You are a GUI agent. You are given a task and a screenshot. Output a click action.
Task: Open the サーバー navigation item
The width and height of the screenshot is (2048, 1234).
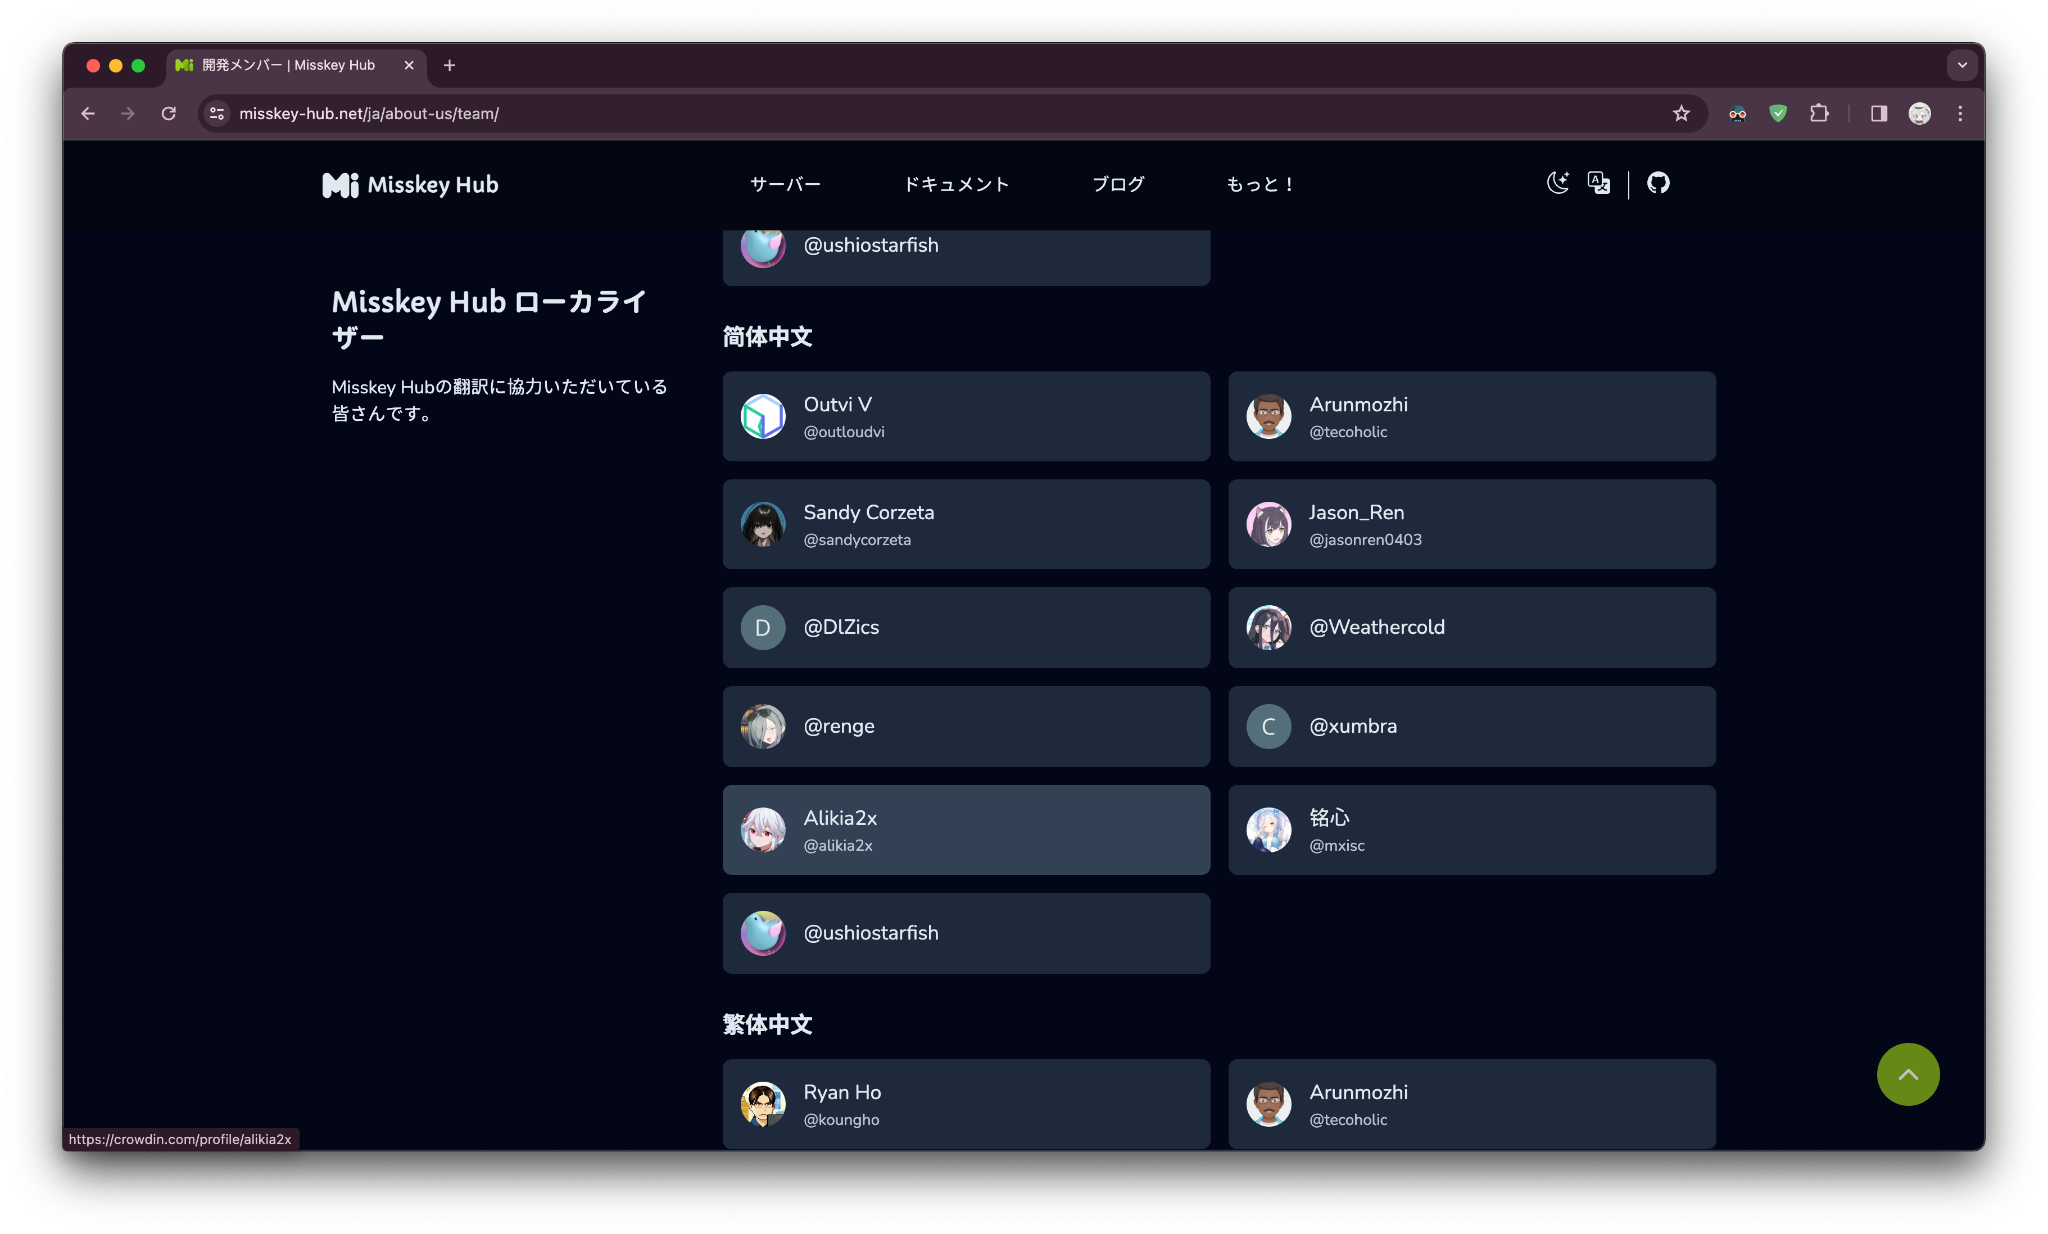pos(785,184)
